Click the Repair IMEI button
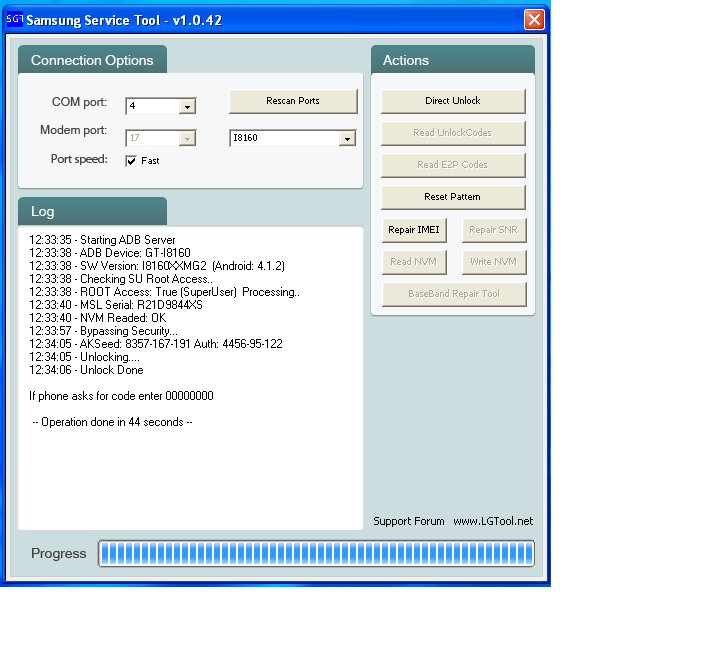The width and height of the screenshot is (702, 652). (414, 230)
